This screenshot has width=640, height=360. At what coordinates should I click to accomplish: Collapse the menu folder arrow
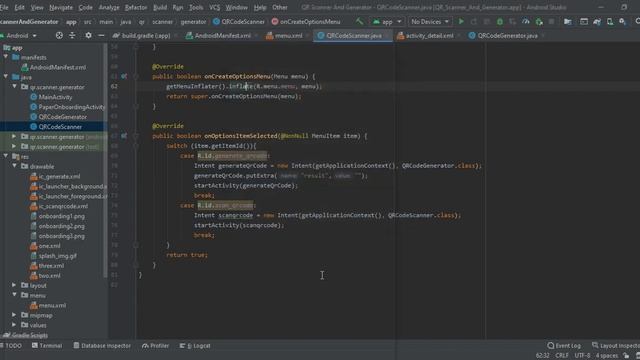point(14,295)
